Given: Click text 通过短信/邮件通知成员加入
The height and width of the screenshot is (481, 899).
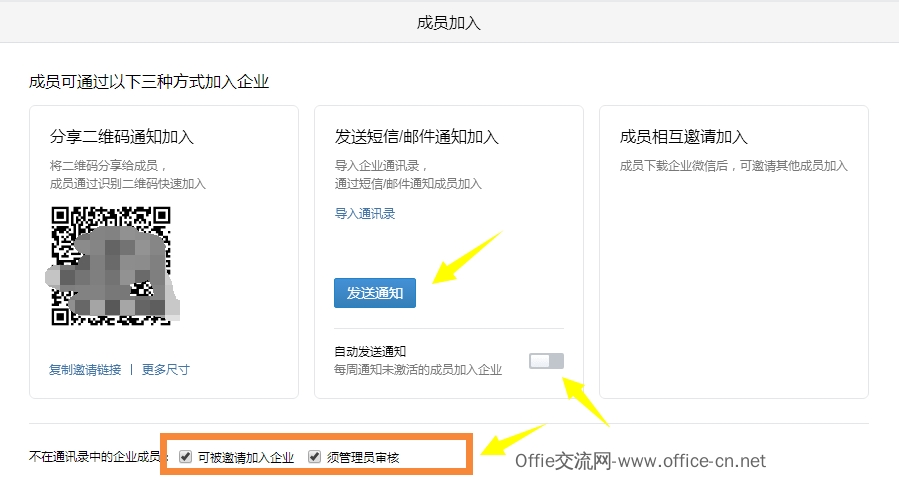Looking at the screenshot, I should tap(408, 183).
